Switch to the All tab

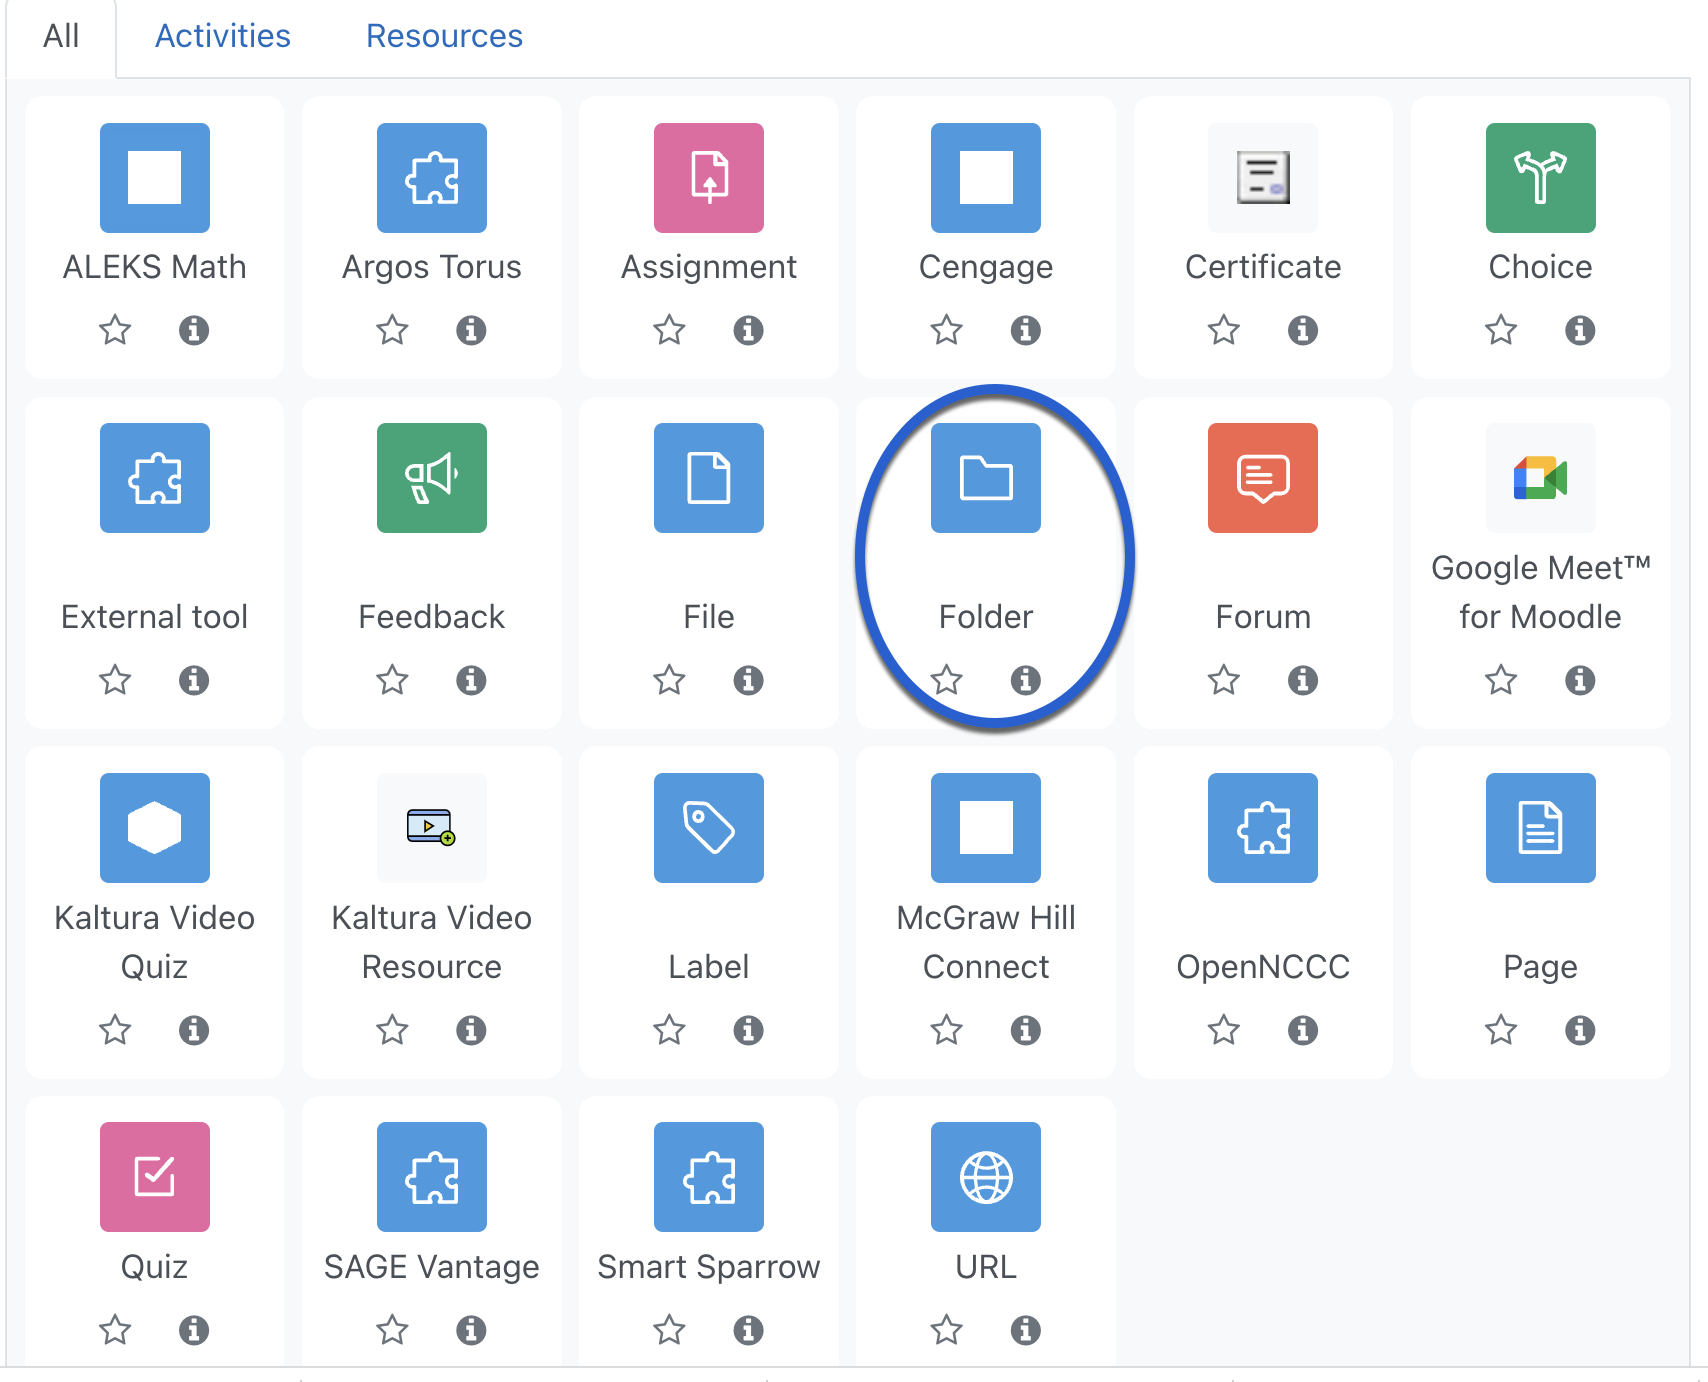(x=61, y=36)
